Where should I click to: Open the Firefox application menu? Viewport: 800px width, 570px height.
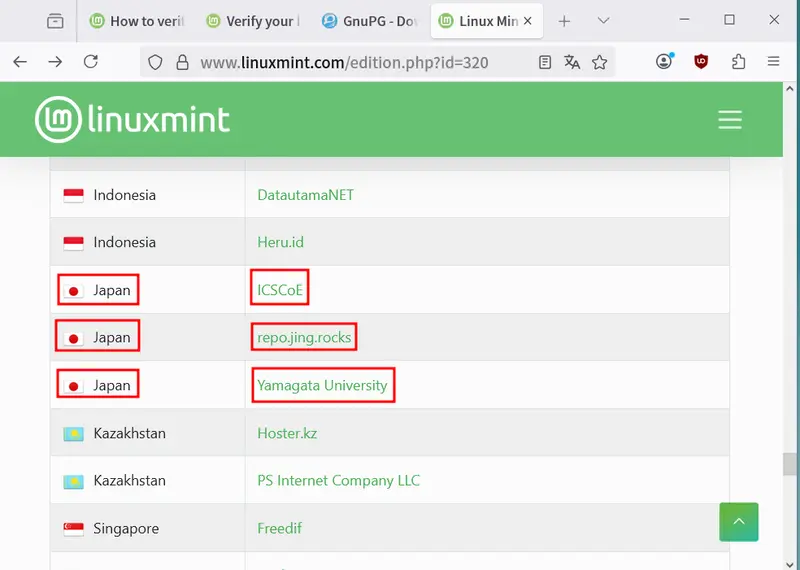click(773, 62)
